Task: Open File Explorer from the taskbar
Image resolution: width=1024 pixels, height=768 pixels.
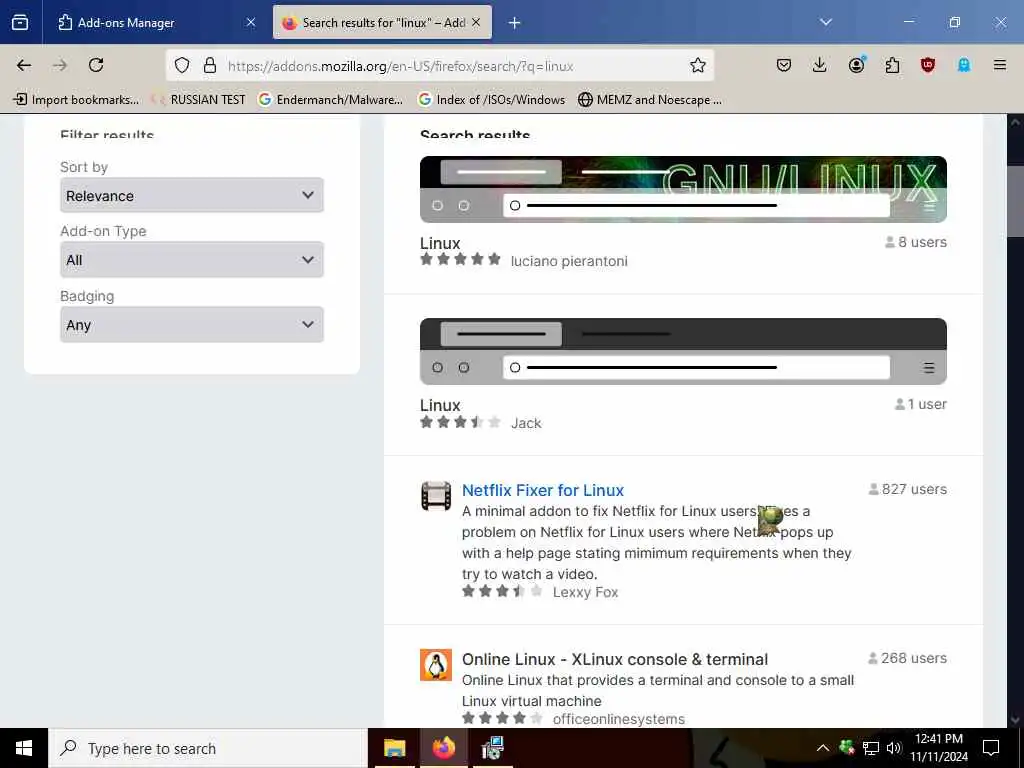Action: click(x=394, y=748)
